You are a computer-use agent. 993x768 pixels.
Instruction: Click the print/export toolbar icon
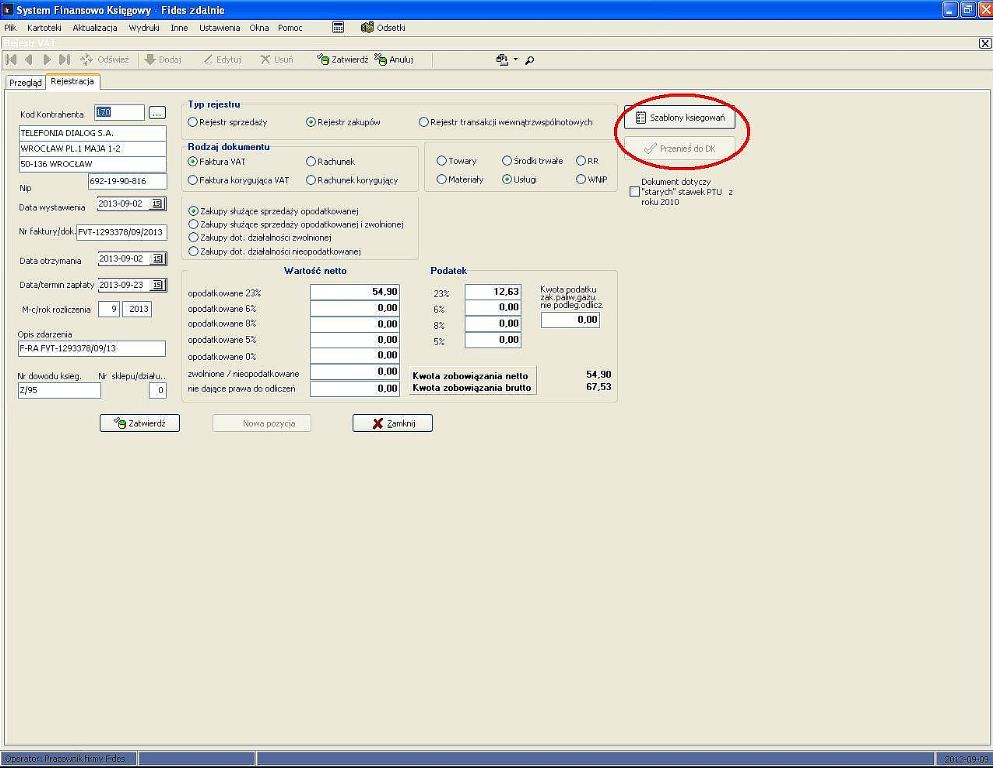(x=502, y=60)
